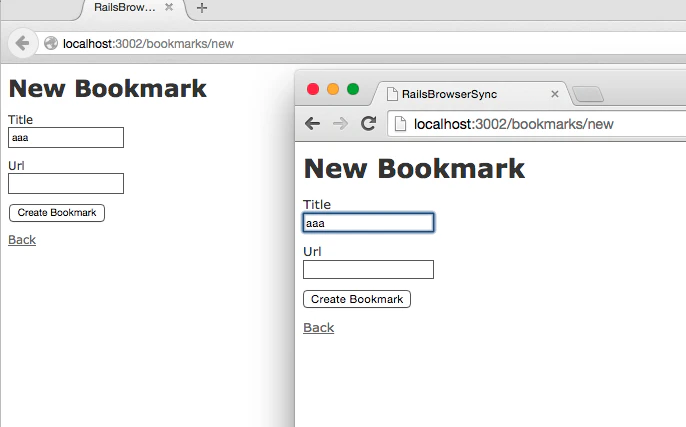
Task: Click the Chrome address bar URL
Action: (514, 124)
